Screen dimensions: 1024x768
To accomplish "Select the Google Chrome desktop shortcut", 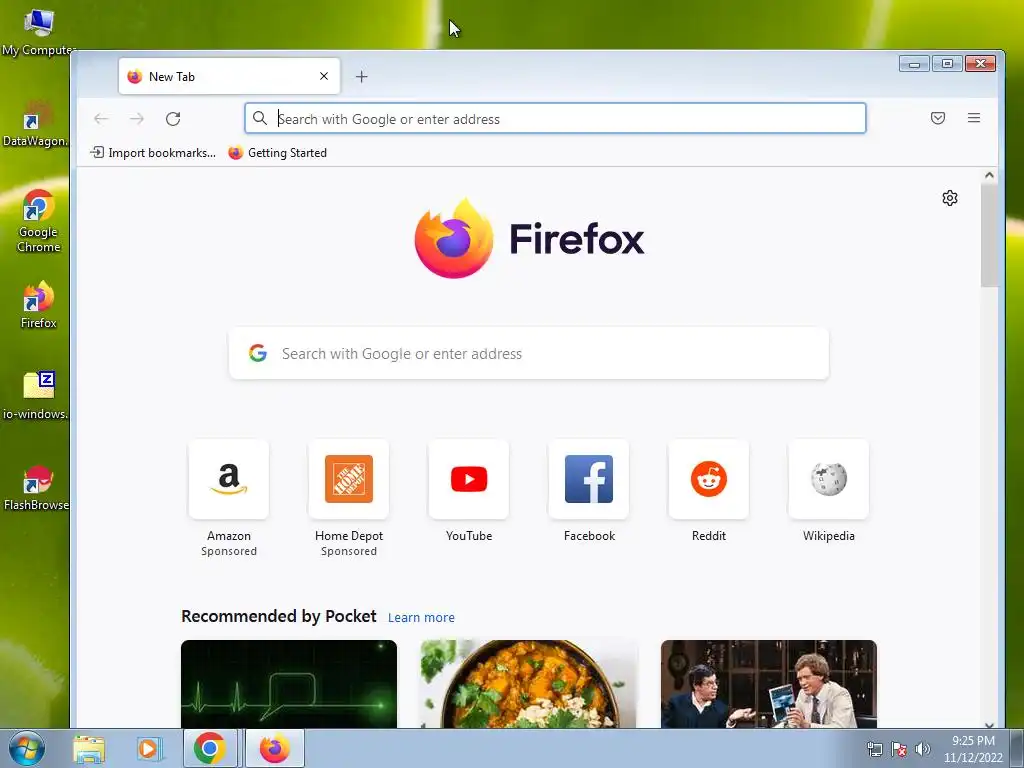I will 38,221.
